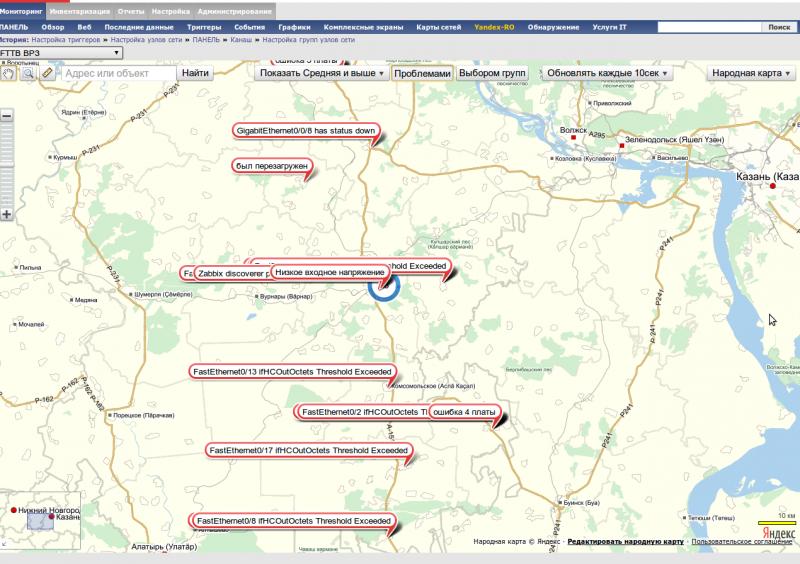Zoom in with the plus button
Screen dimensions: 800x564
pos(7,214)
